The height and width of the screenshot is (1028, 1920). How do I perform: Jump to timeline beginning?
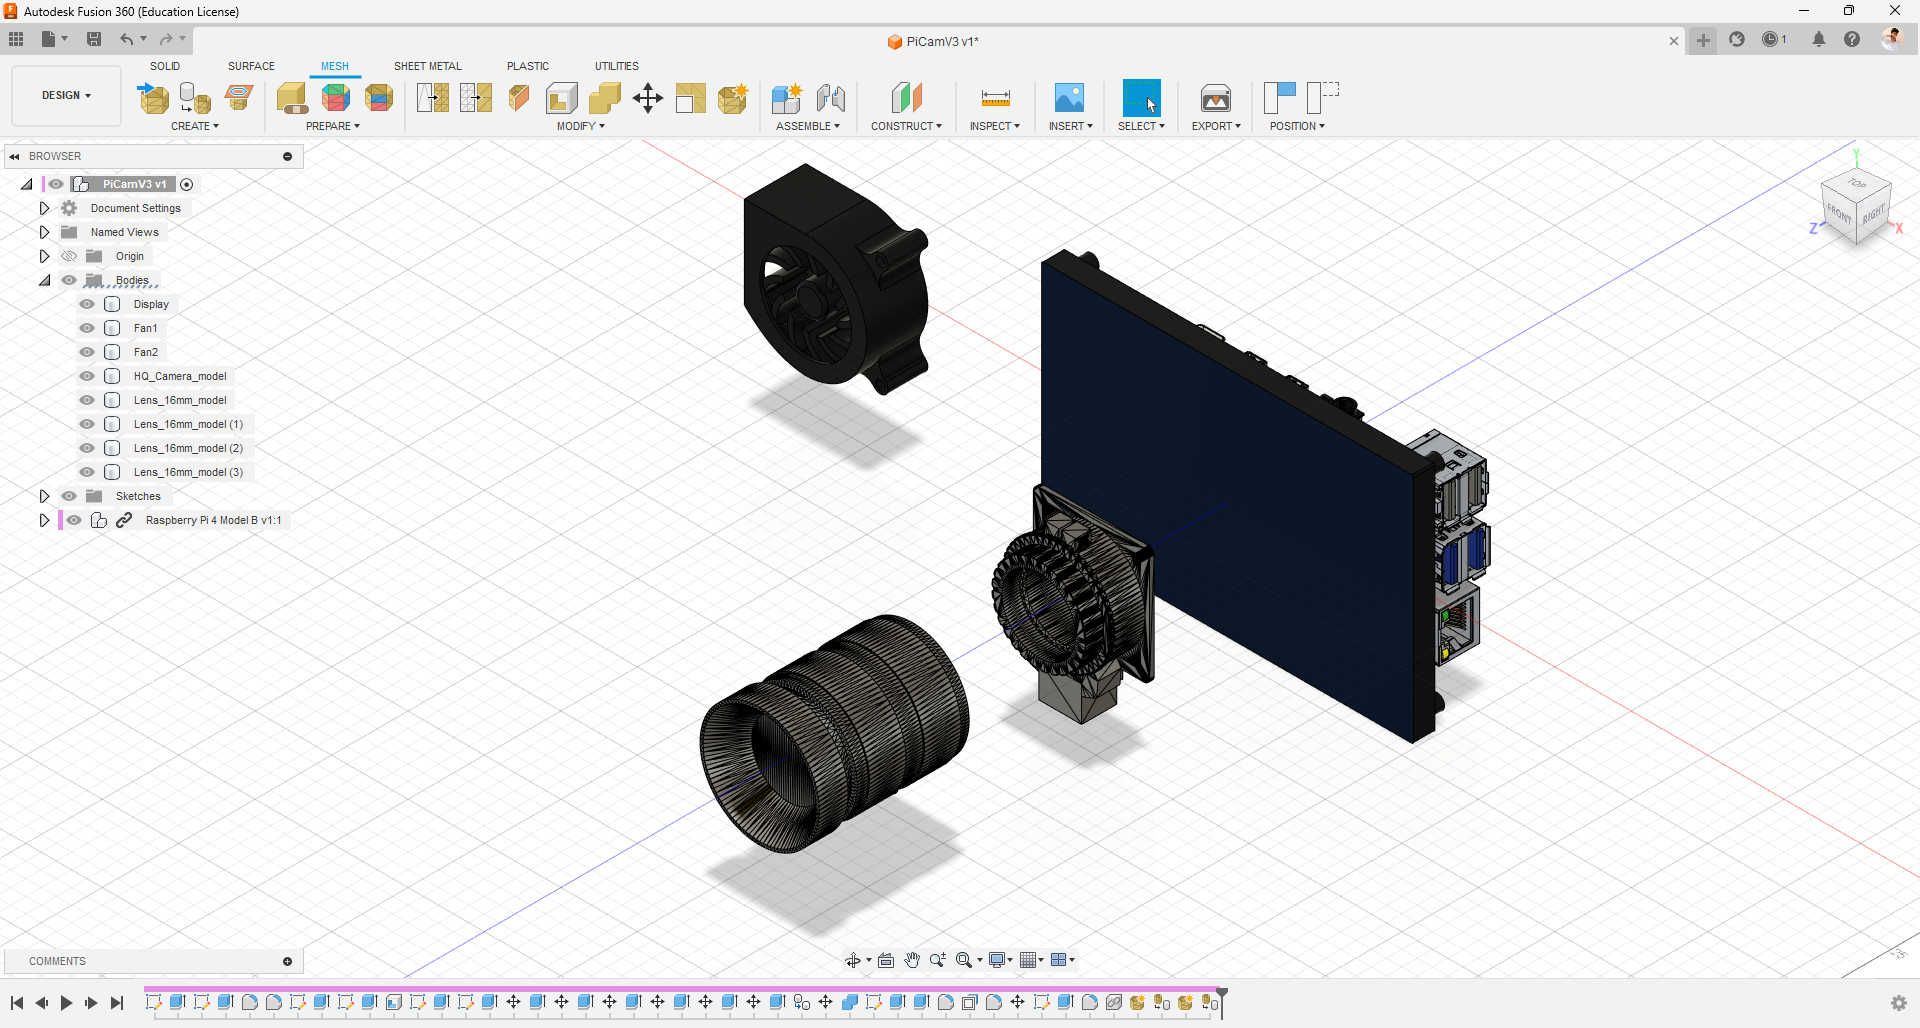[17, 1003]
